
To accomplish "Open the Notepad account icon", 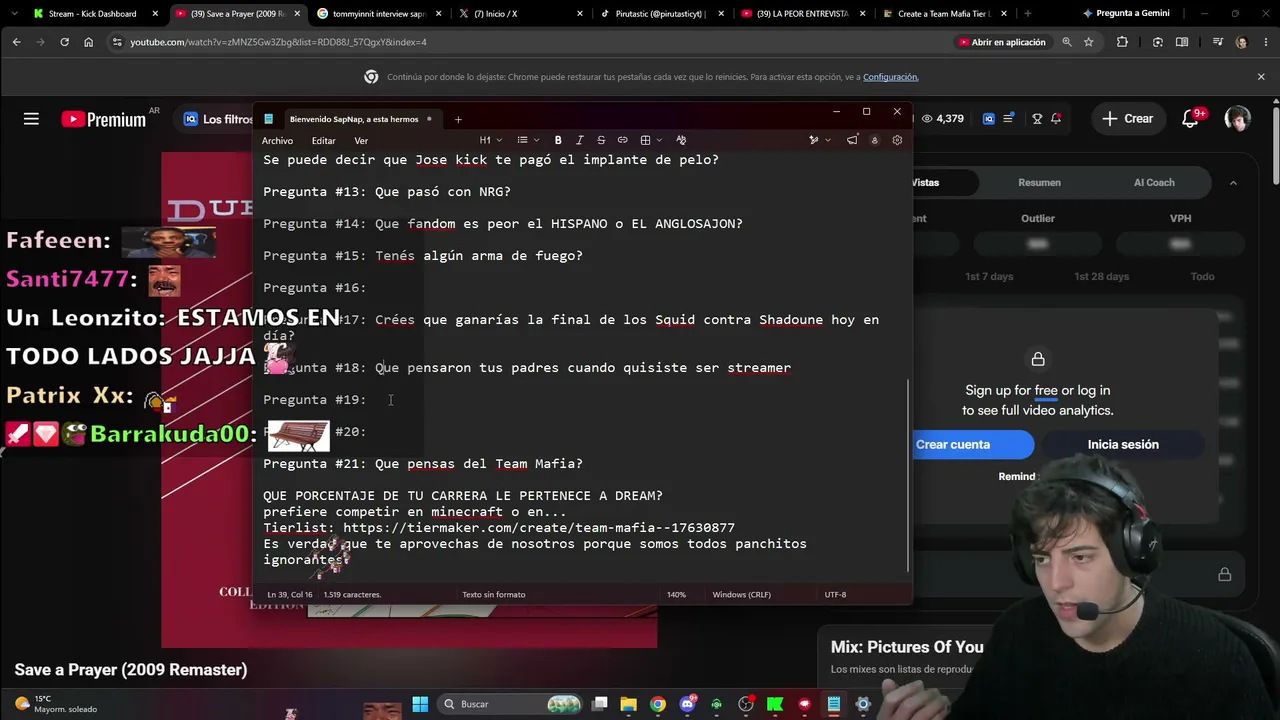I will (875, 140).
